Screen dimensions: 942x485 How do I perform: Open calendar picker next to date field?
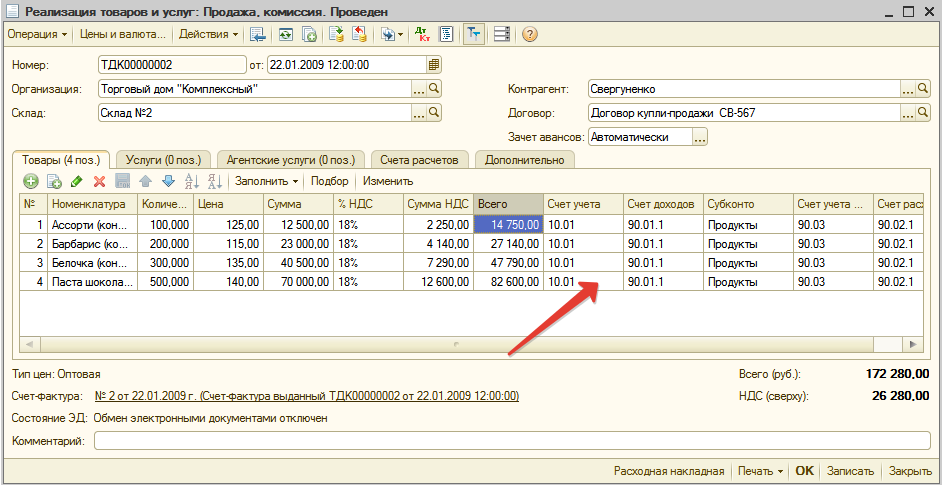(x=434, y=65)
